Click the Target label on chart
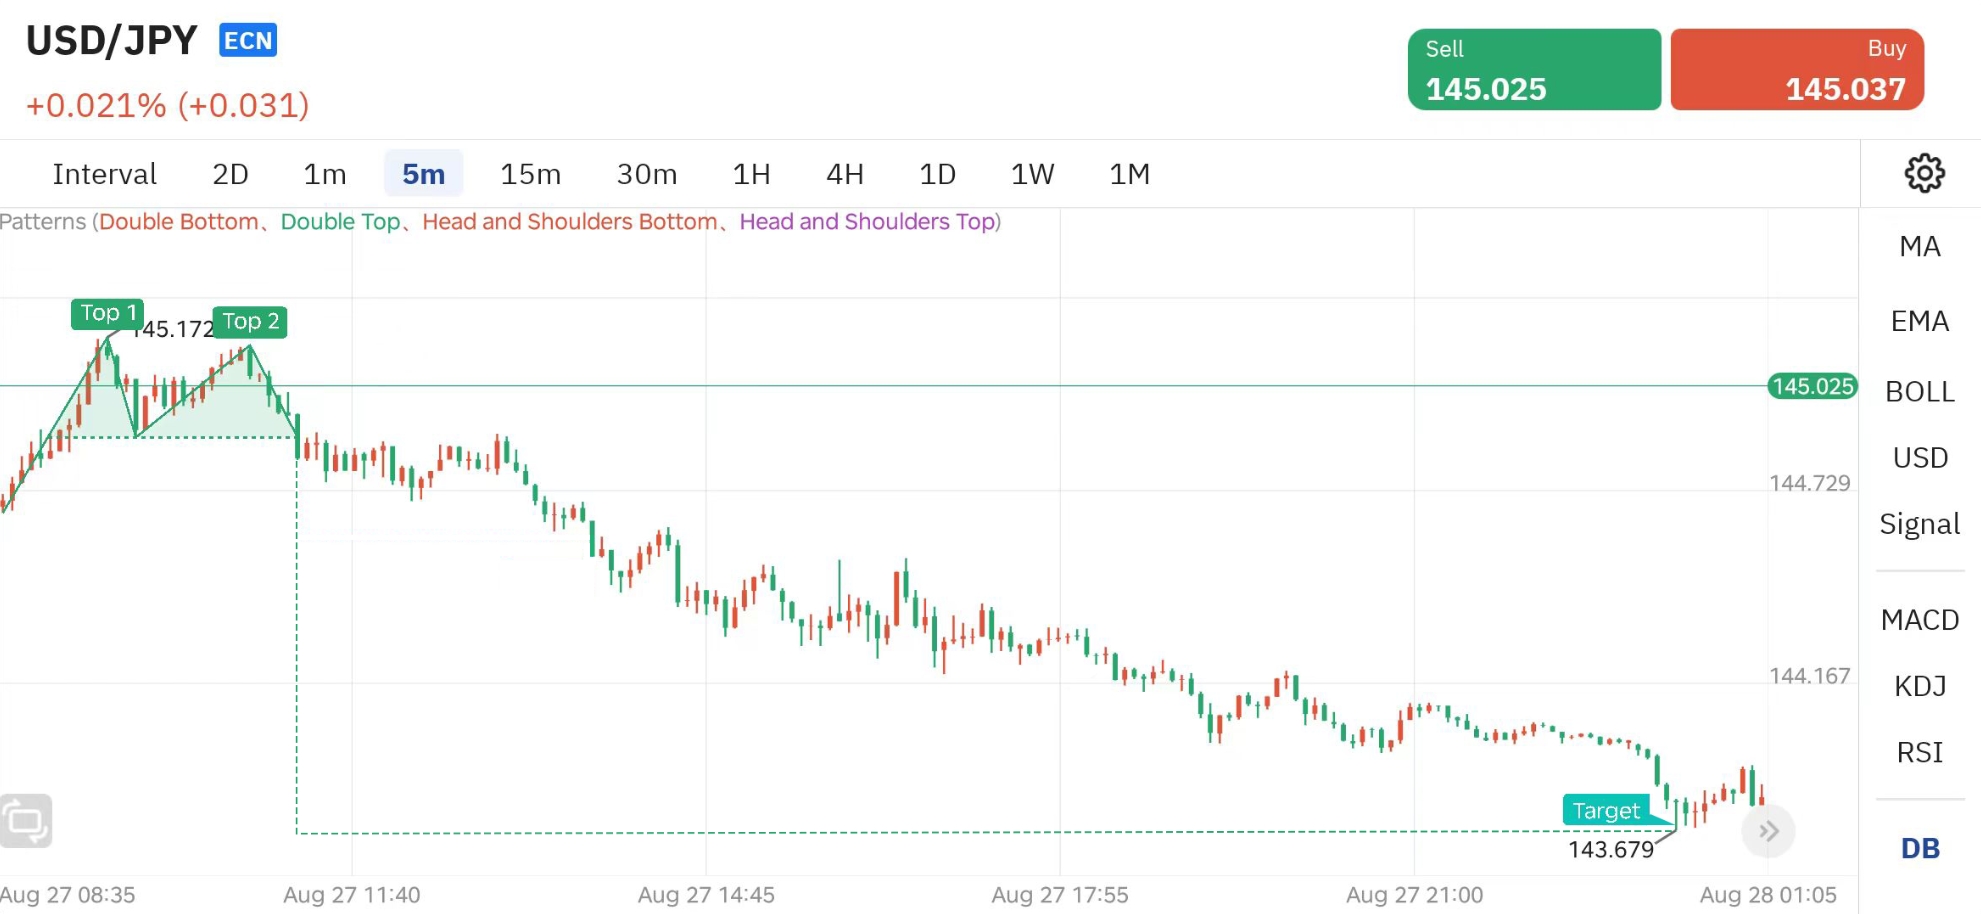This screenshot has width=1981, height=914. (1606, 810)
